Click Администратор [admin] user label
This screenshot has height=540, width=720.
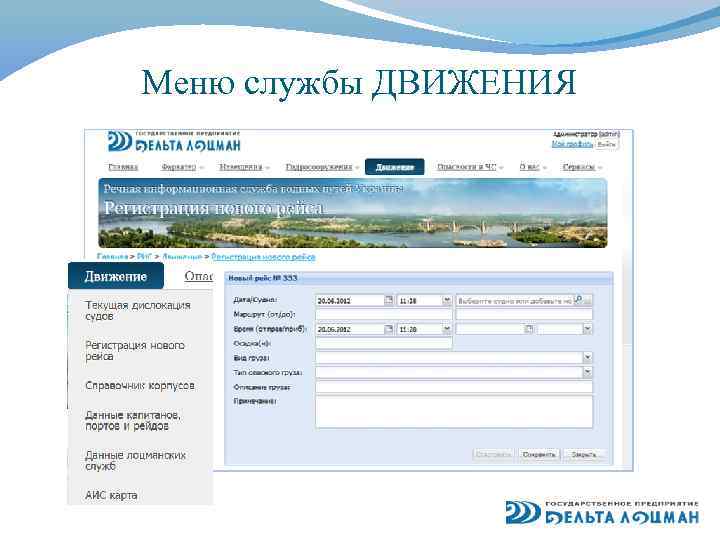click(586, 134)
